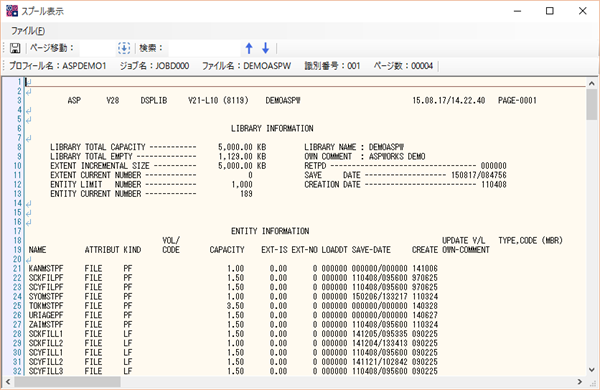
Task: Click the LIBRARY INFORMATION heading
Action: pyautogui.click(x=272, y=129)
